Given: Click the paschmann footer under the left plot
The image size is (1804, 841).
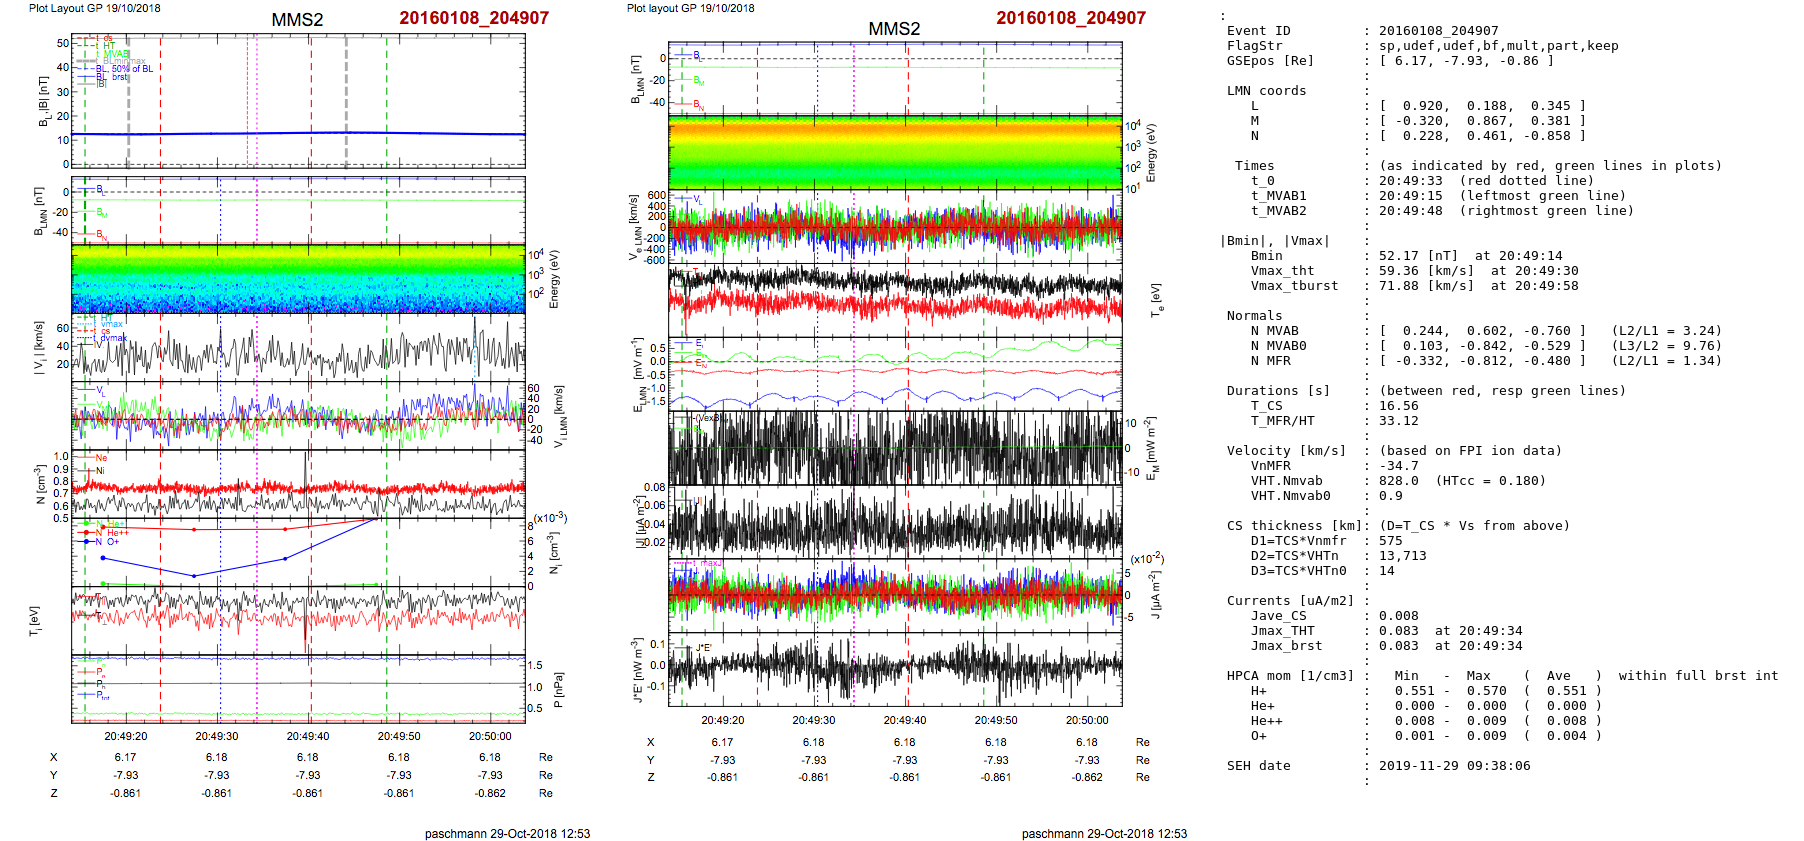Looking at the screenshot, I should [507, 833].
